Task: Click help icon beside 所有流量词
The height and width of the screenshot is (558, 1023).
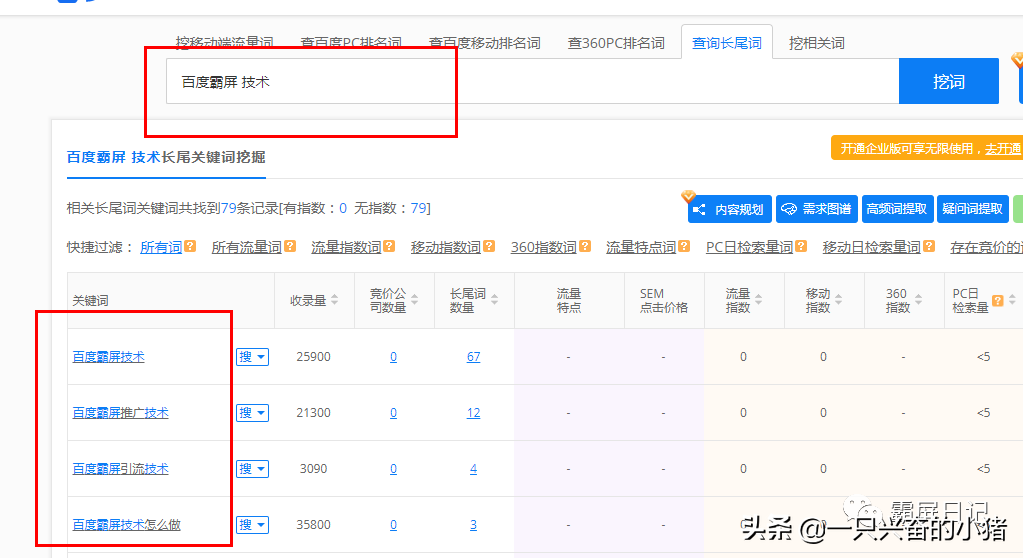Action: [x=290, y=247]
